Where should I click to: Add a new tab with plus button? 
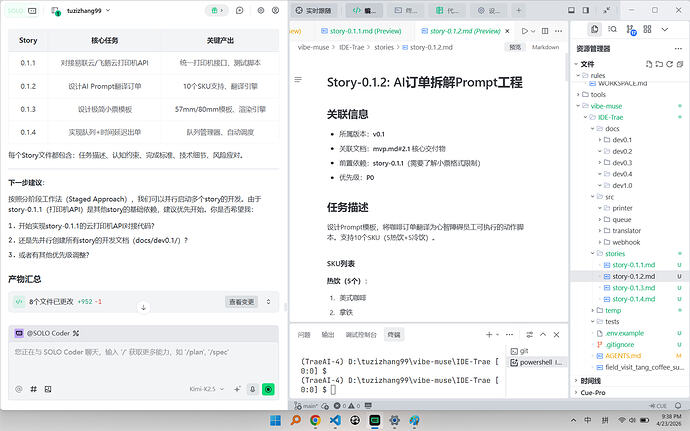tap(518, 10)
